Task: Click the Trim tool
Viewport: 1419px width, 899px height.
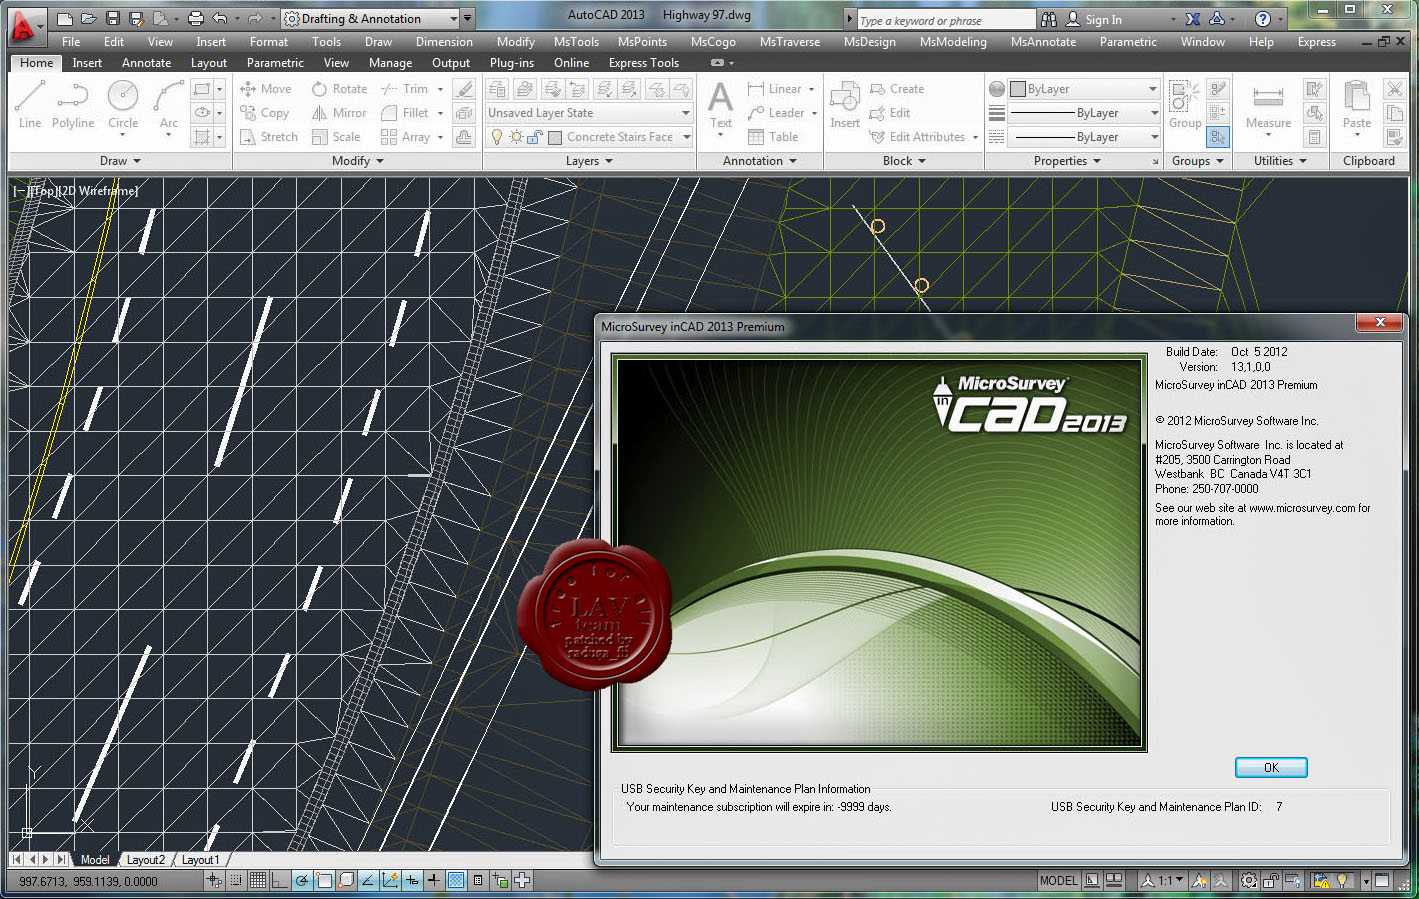Action: coord(405,89)
